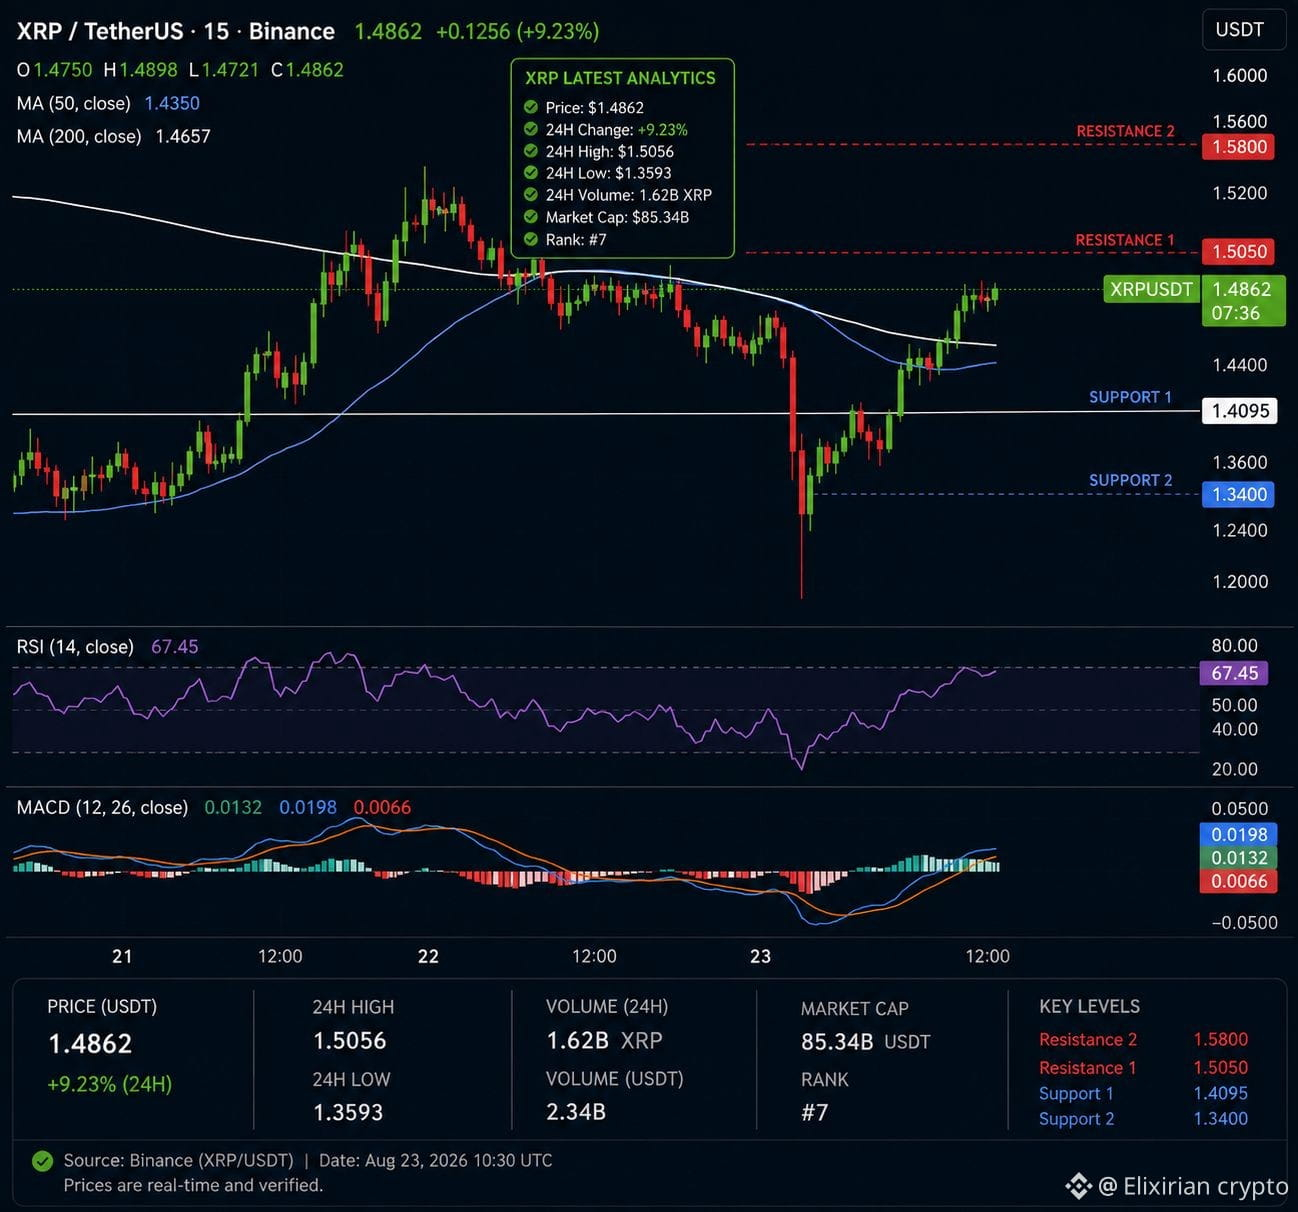This screenshot has width=1298, height=1212.
Task: Click the VOLUME (24H) value 1.62B XRP
Action: click(x=604, y=1041)
